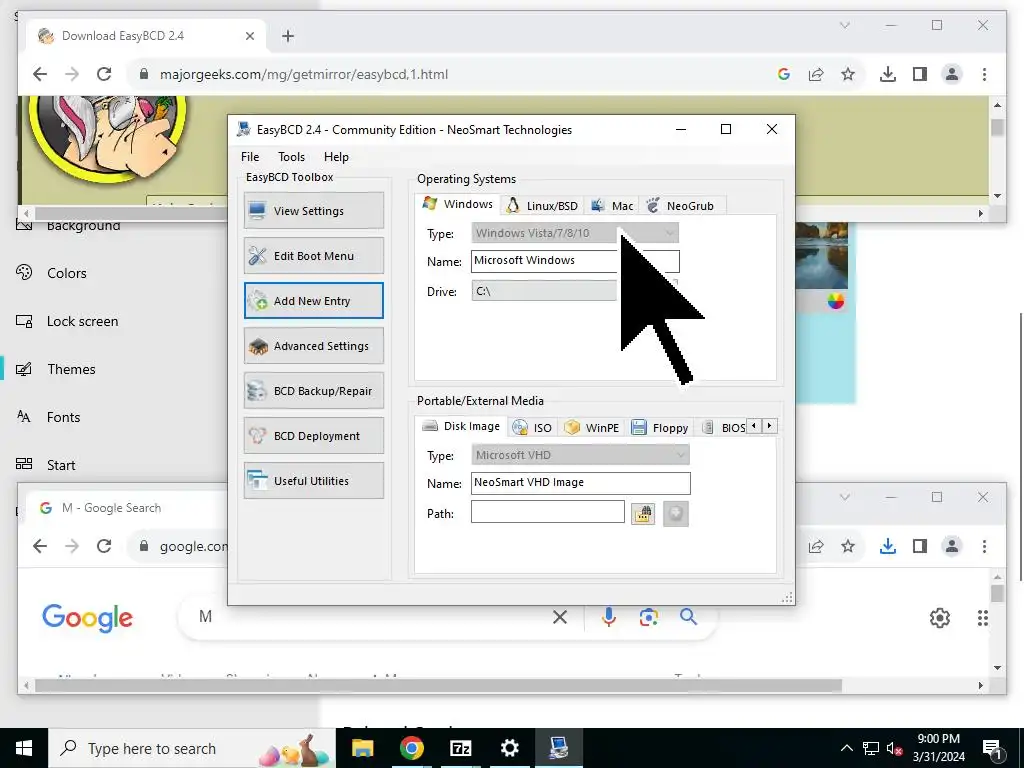This screenshot has width=1024, height=768.
Task: Open the File menu in EasyBCD
Action: tap(249, 157)
